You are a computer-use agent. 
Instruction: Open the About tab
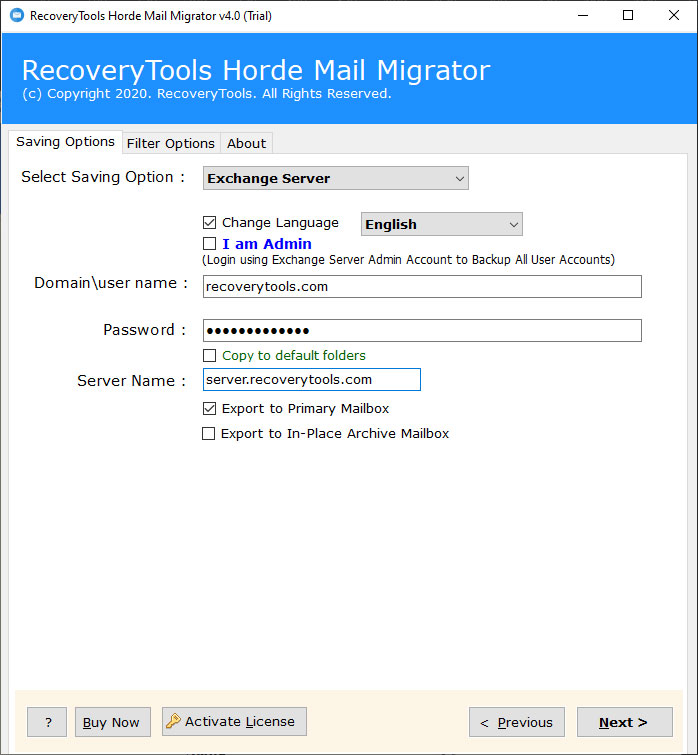click(246, 143)
